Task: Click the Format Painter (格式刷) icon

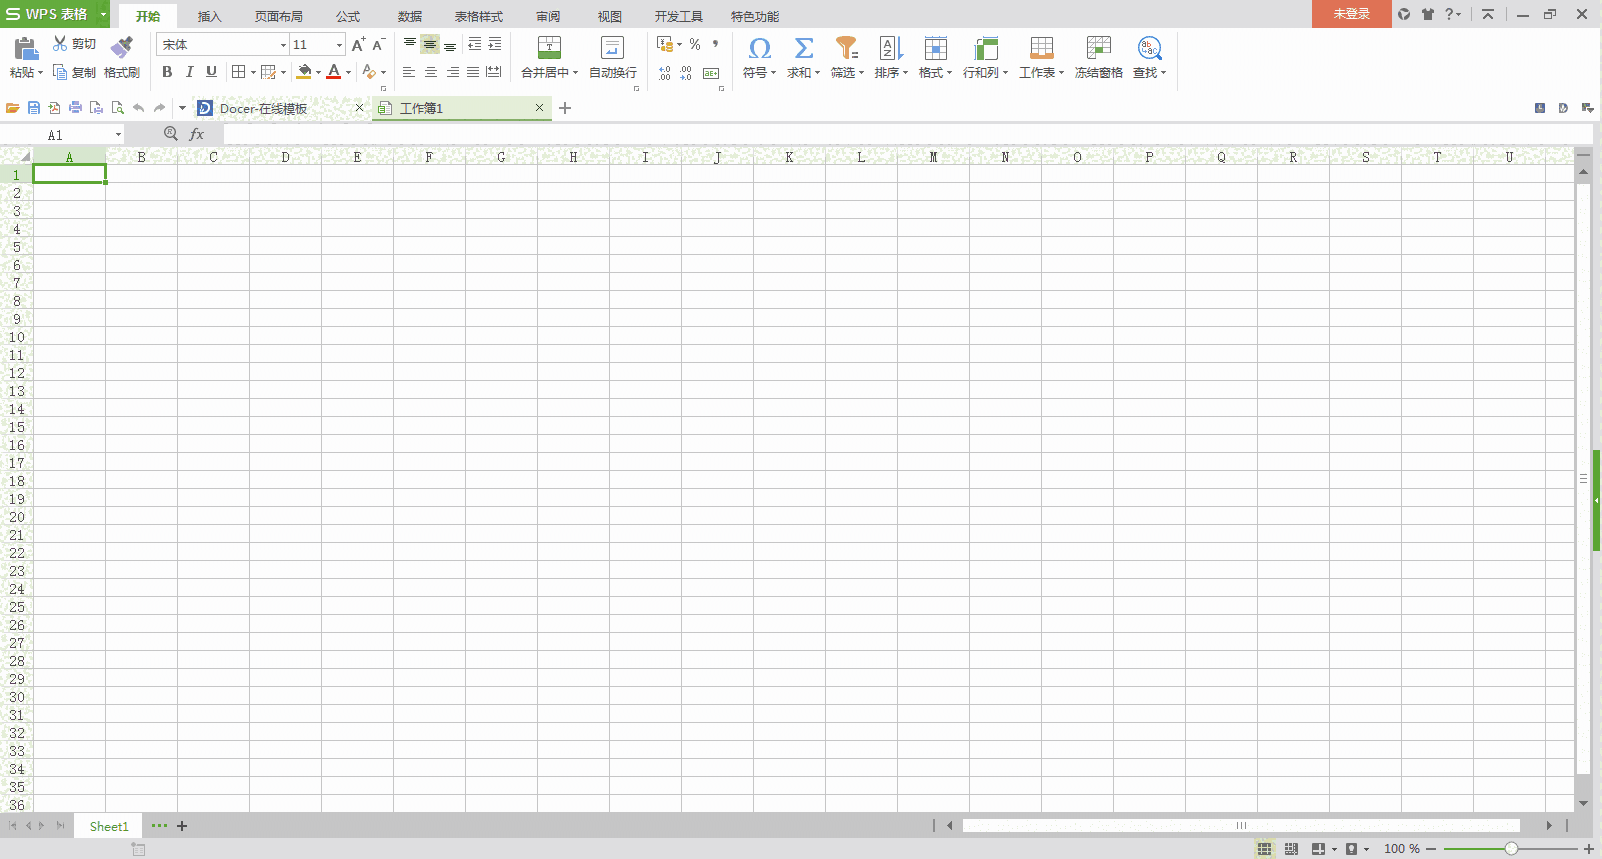Action: coord(122,48)
